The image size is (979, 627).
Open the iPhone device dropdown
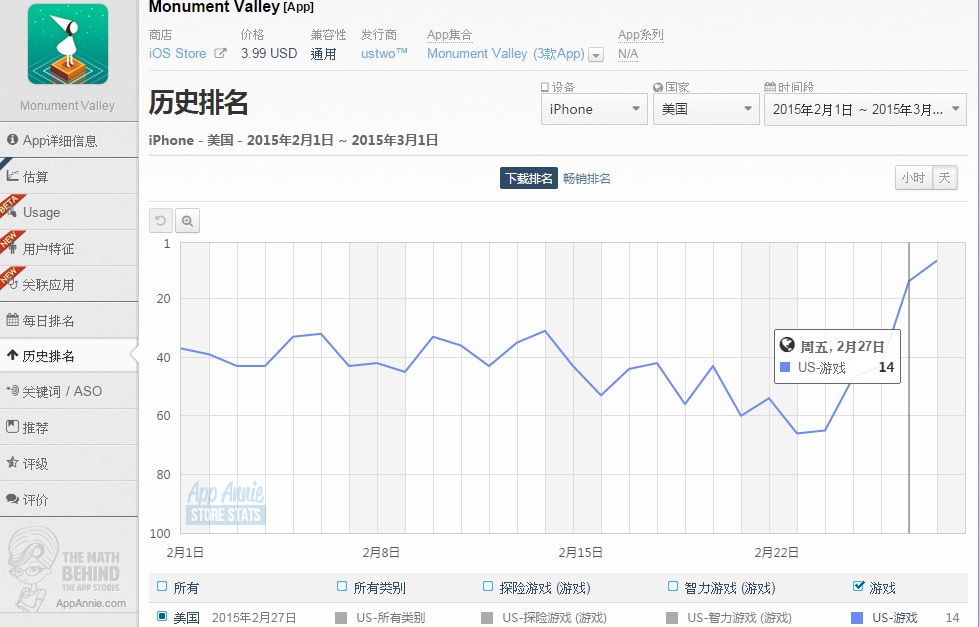click(594, 109)
